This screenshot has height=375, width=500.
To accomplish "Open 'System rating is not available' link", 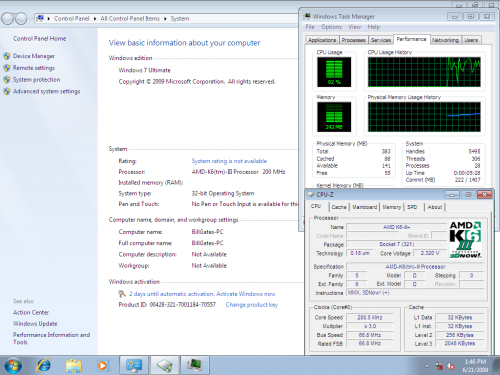I will point(229,161).
